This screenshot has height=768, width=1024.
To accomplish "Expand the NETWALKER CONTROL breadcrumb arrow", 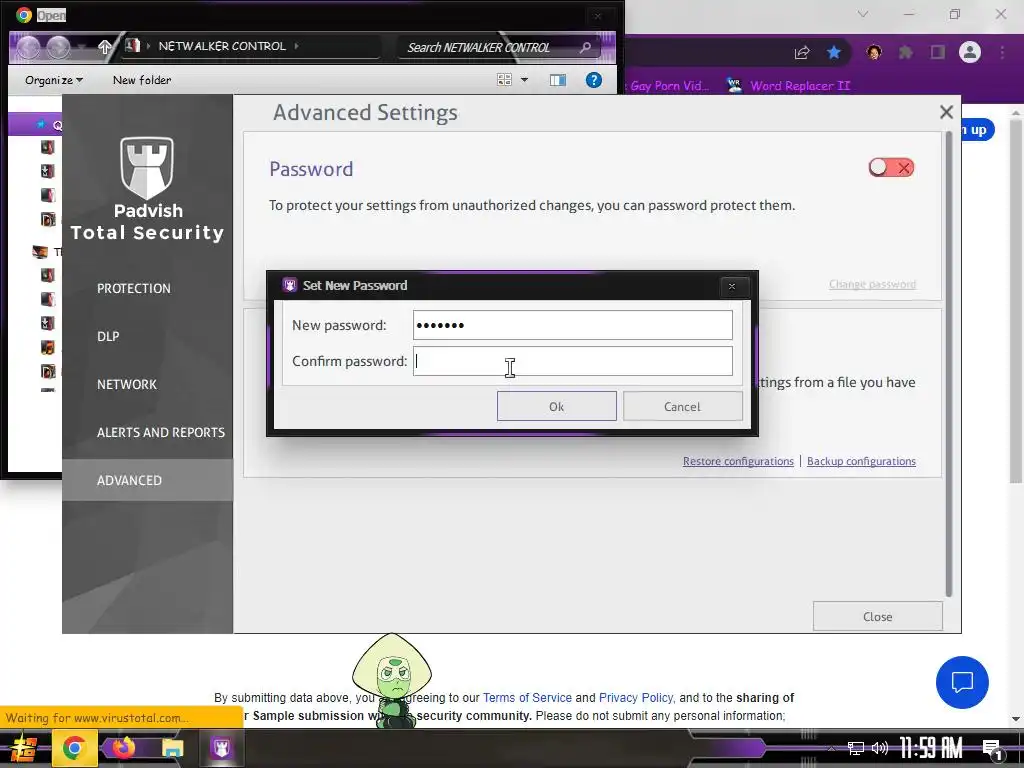I will pyautogui.click(x=296, y=46).
